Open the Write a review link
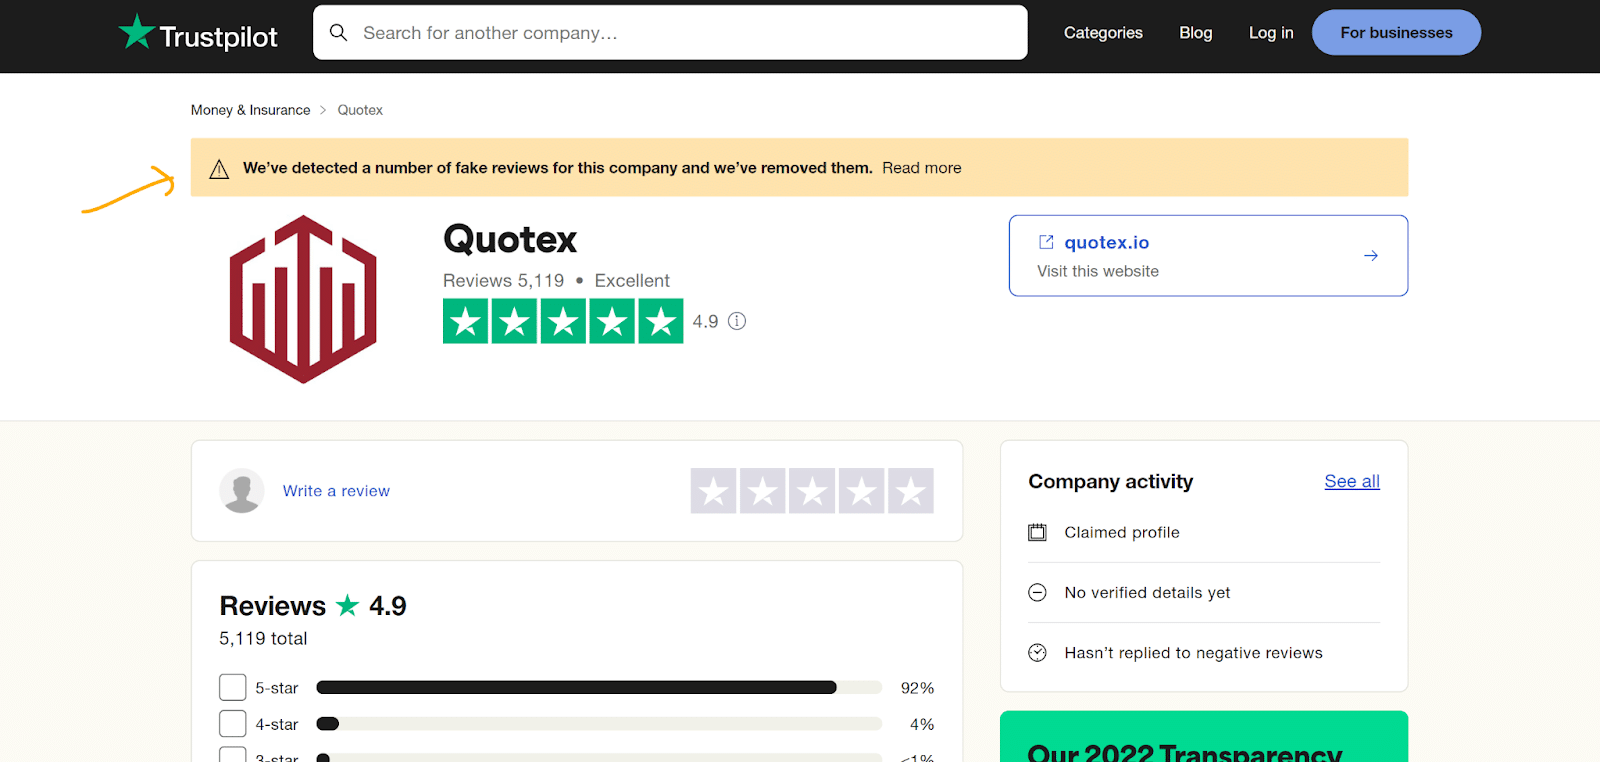The image size is (1600, 762). 336,491
